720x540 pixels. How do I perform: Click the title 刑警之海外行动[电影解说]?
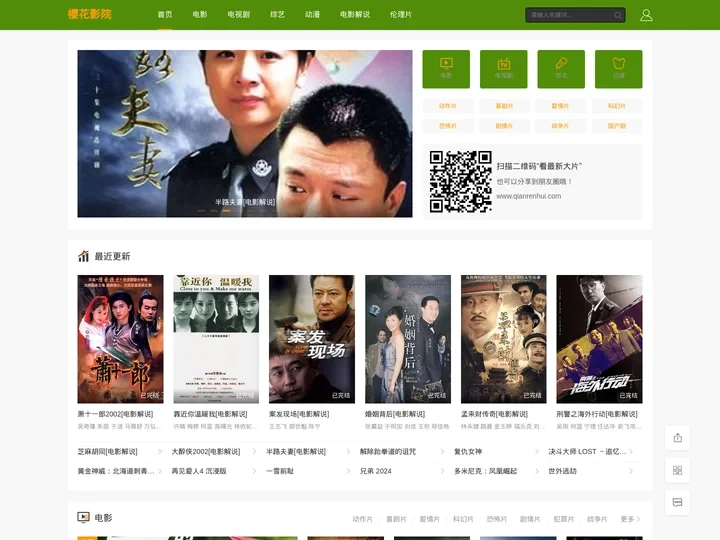[x=597, y=414]
